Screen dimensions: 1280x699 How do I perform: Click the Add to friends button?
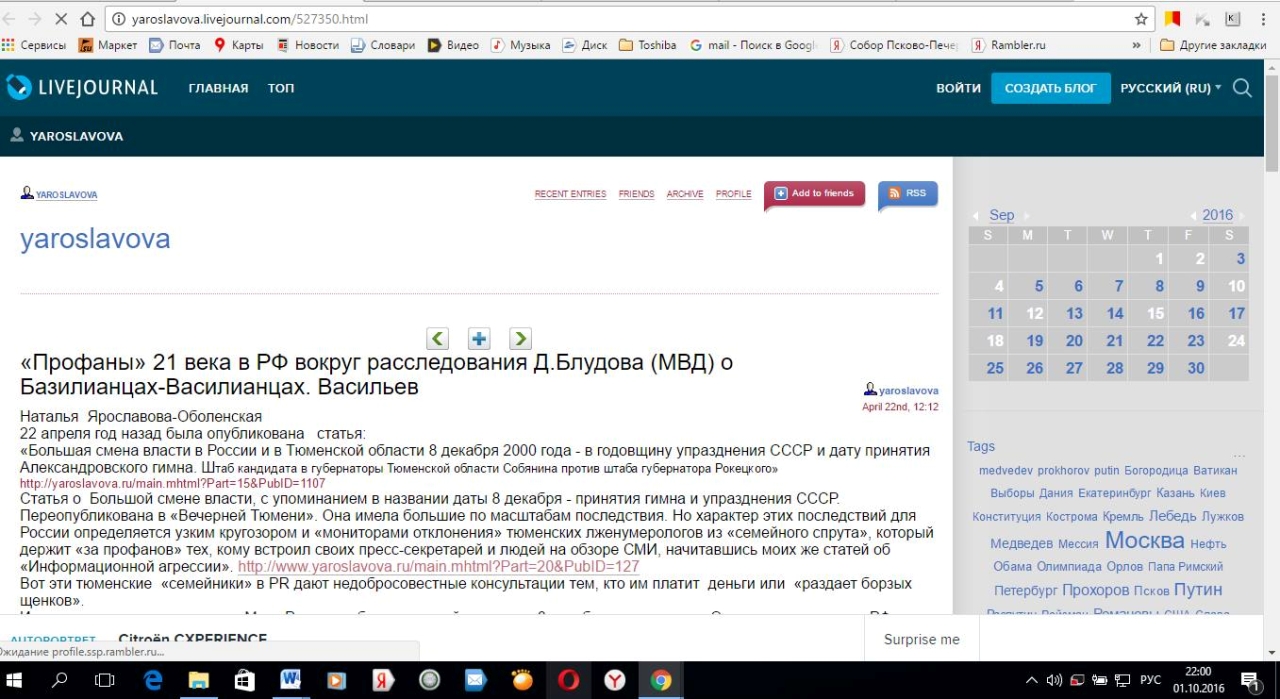[x=814, y=193]
